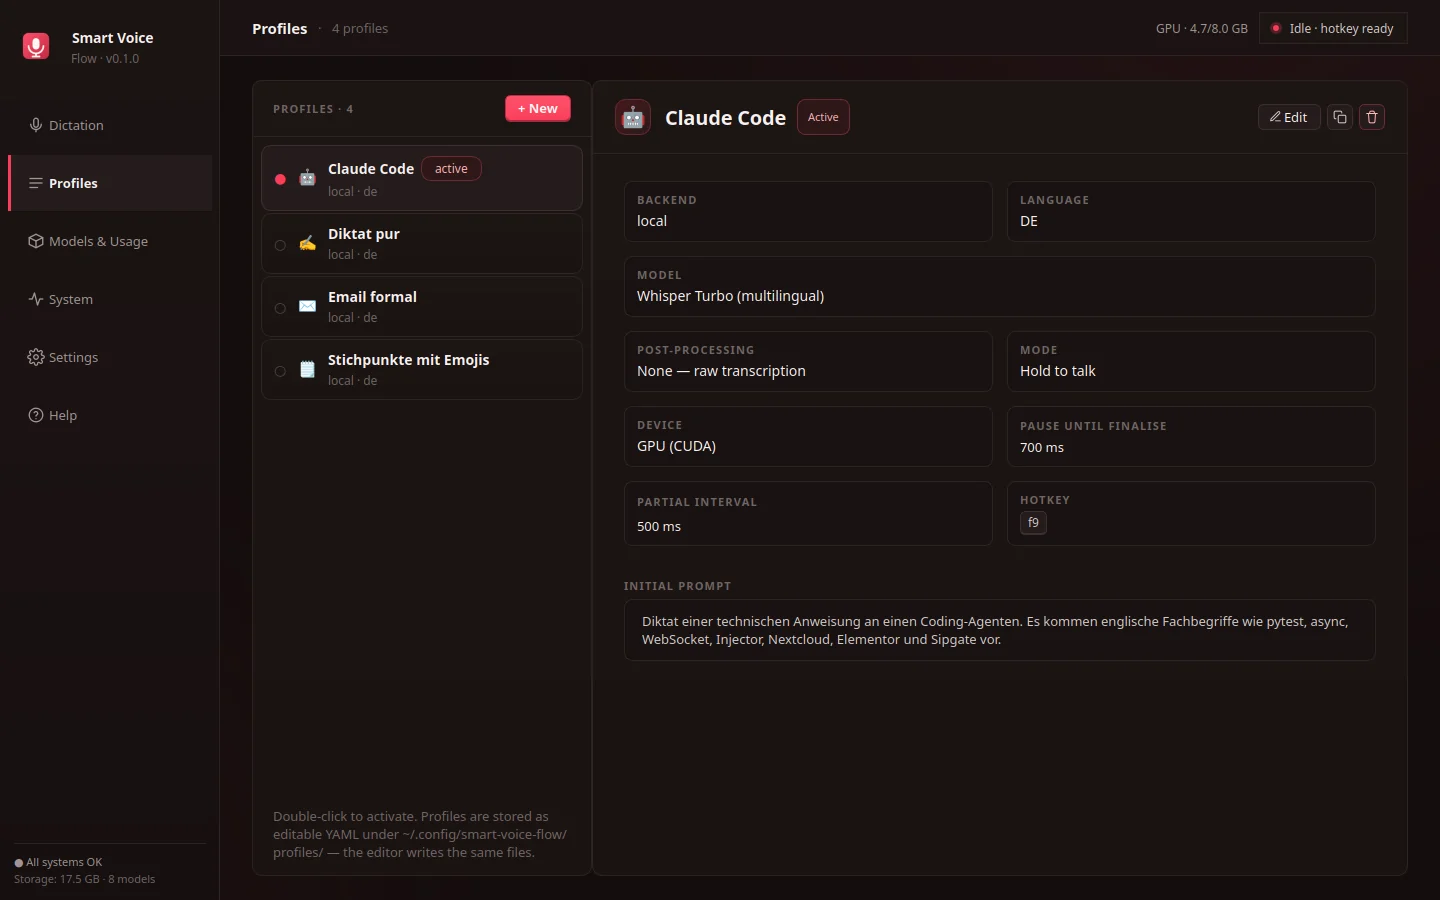This screenshot has height=900, width=1440.
Task: Click 'PROFILES · 4' list heading
Action: (313, 109)
